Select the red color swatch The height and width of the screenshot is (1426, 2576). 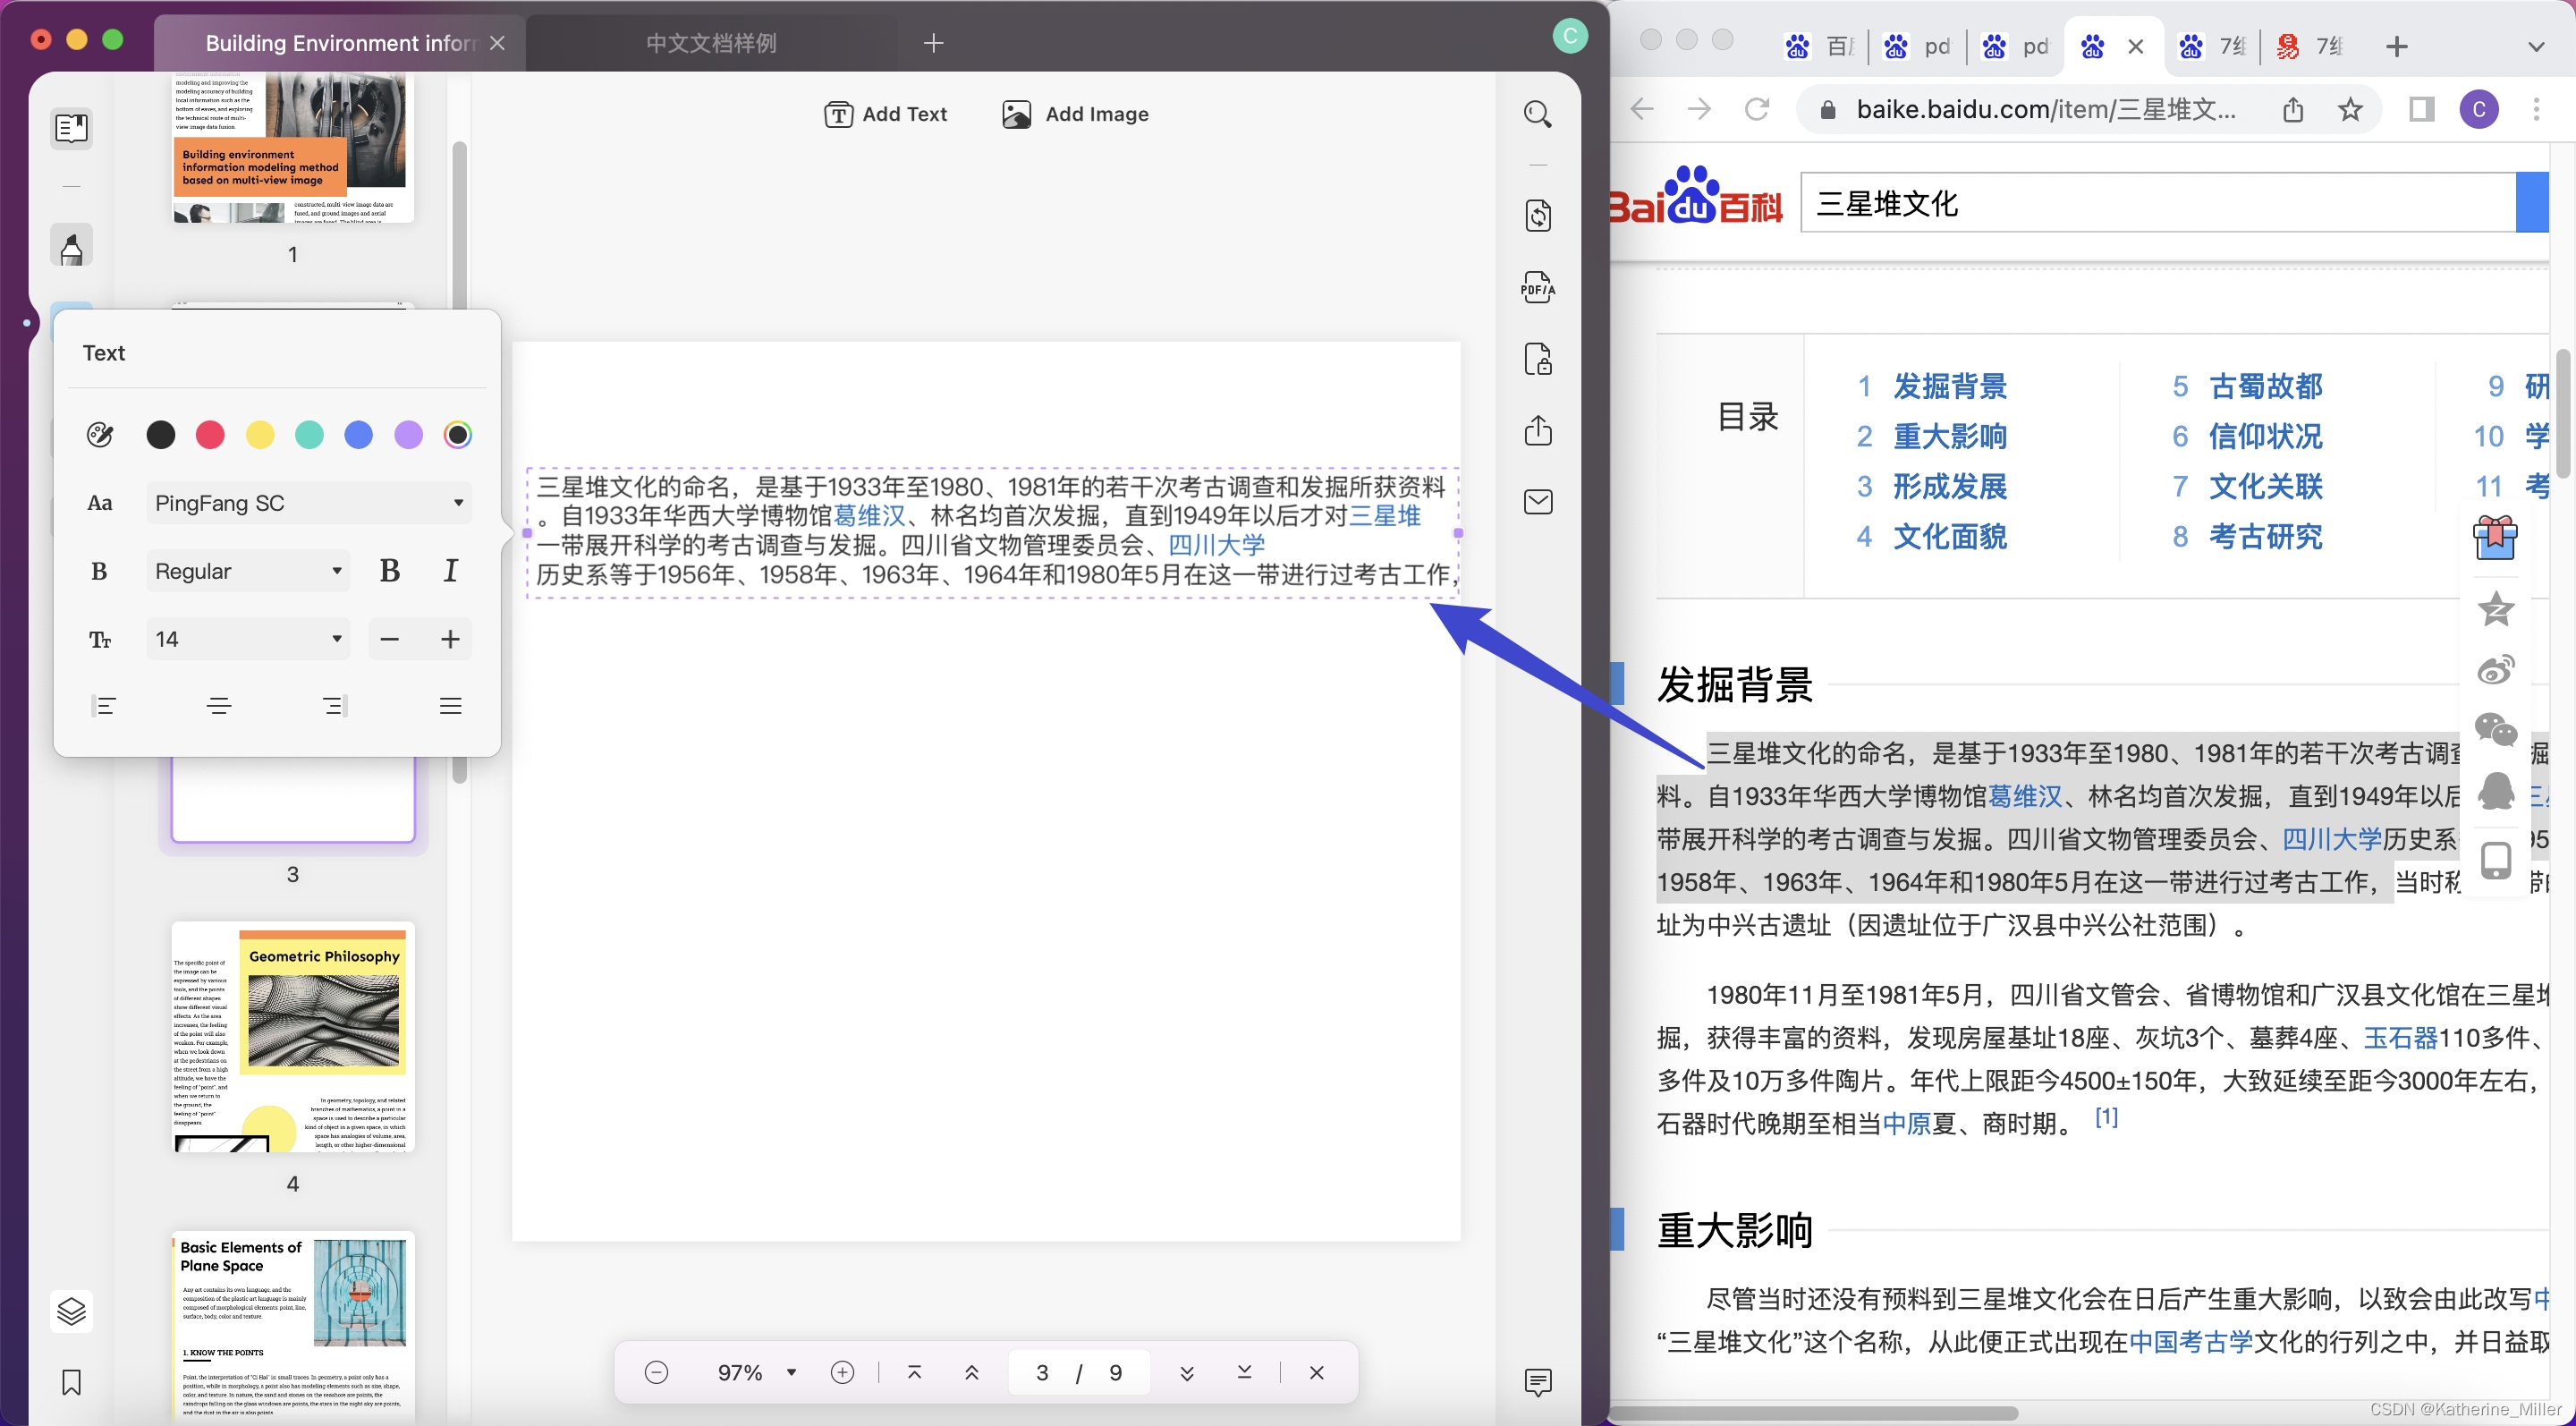click(x=210, y=435)
